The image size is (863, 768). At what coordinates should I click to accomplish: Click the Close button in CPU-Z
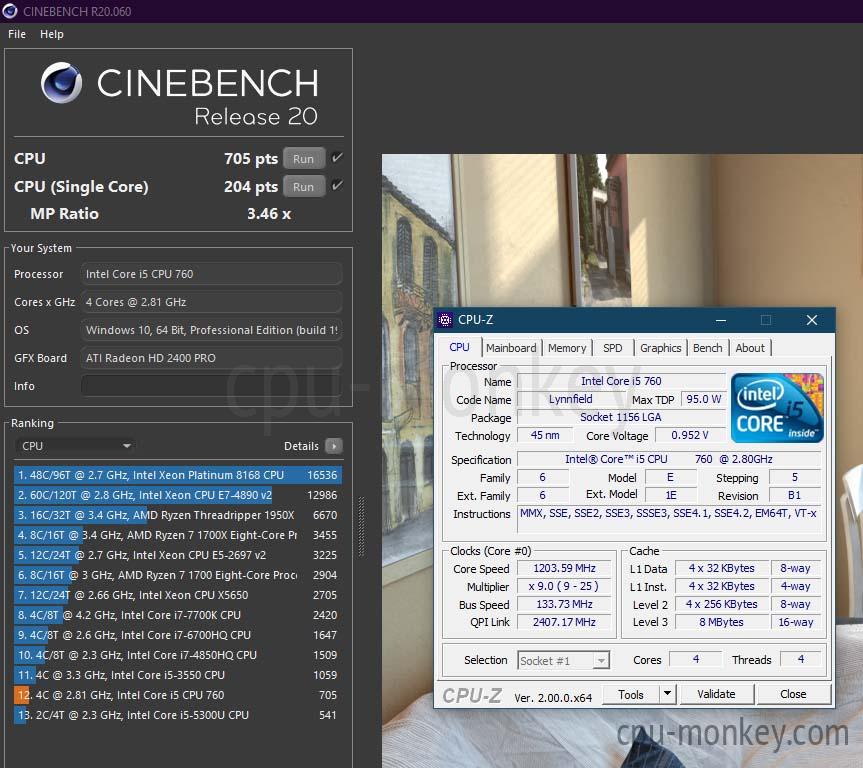[x=793, y=694]
